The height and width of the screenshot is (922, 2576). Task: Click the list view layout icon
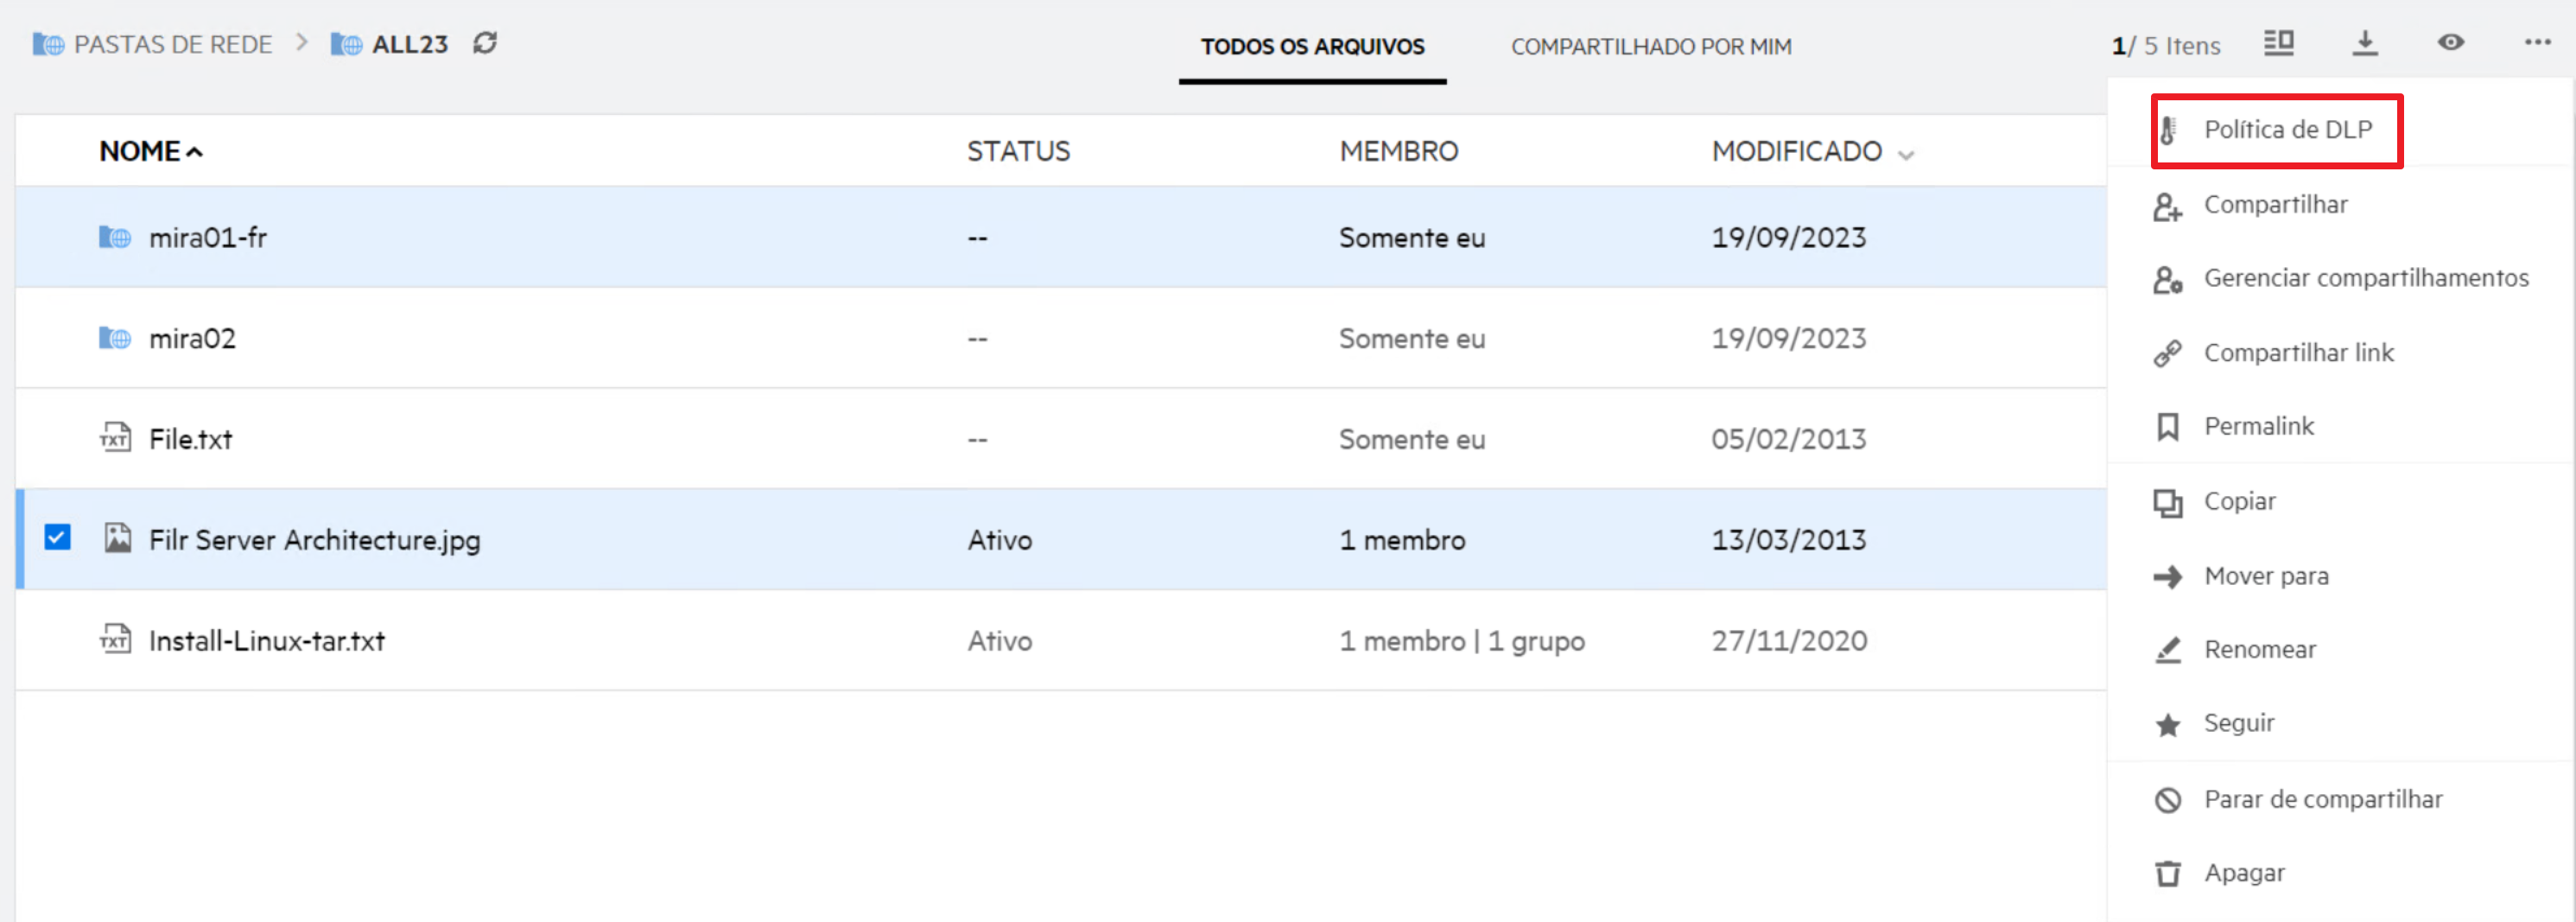click(x=2278, y=43)
